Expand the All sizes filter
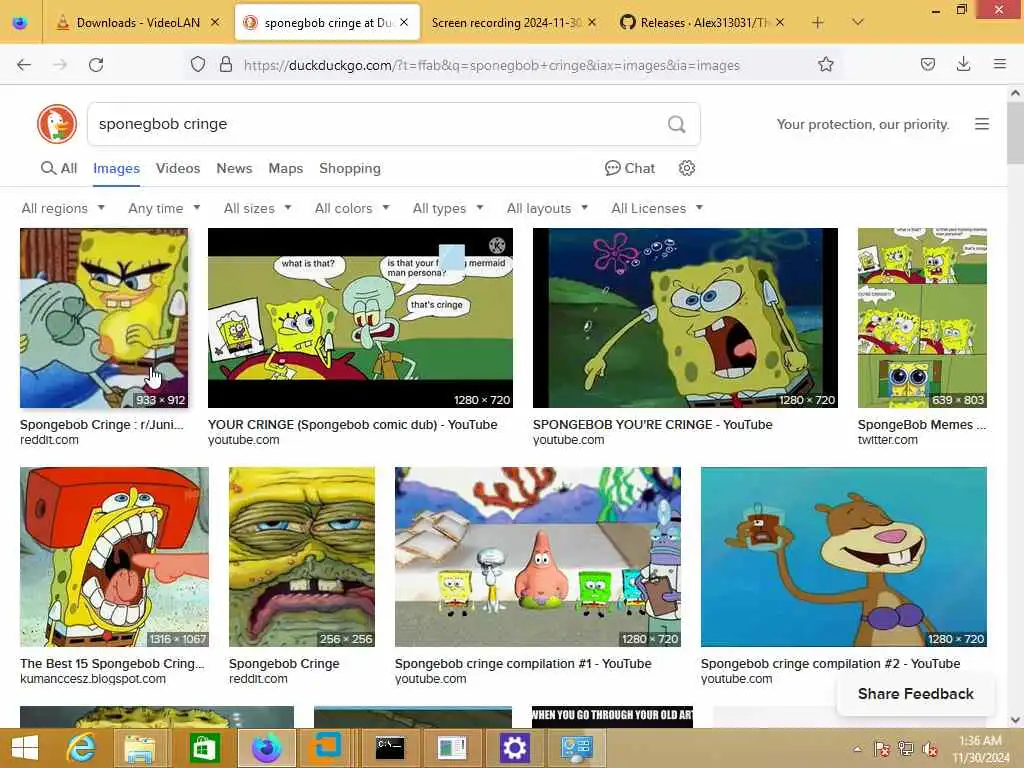1024x768 pixels. [257, 208]
